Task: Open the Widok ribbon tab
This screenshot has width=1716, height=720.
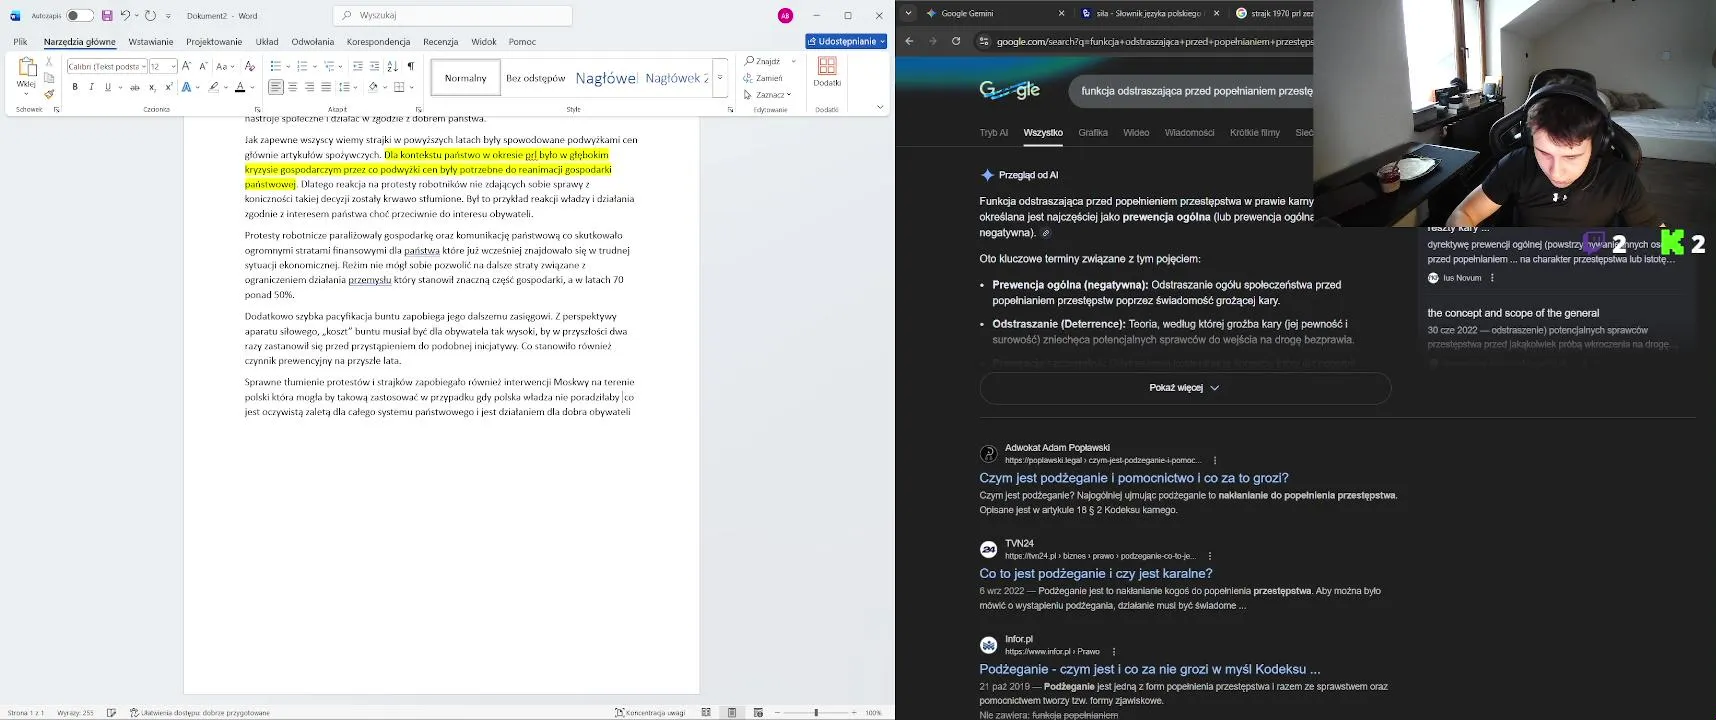Action: [484, 42]
